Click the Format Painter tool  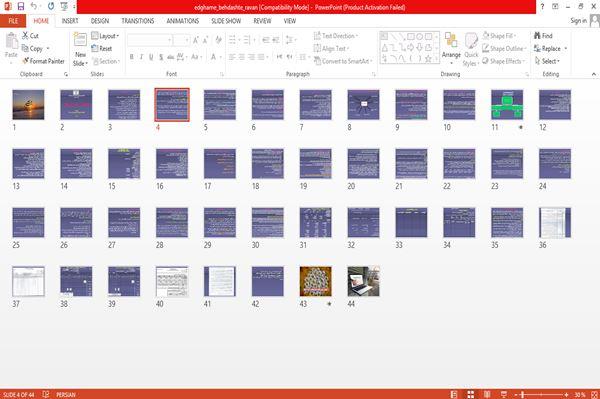(x=43, y=61)
